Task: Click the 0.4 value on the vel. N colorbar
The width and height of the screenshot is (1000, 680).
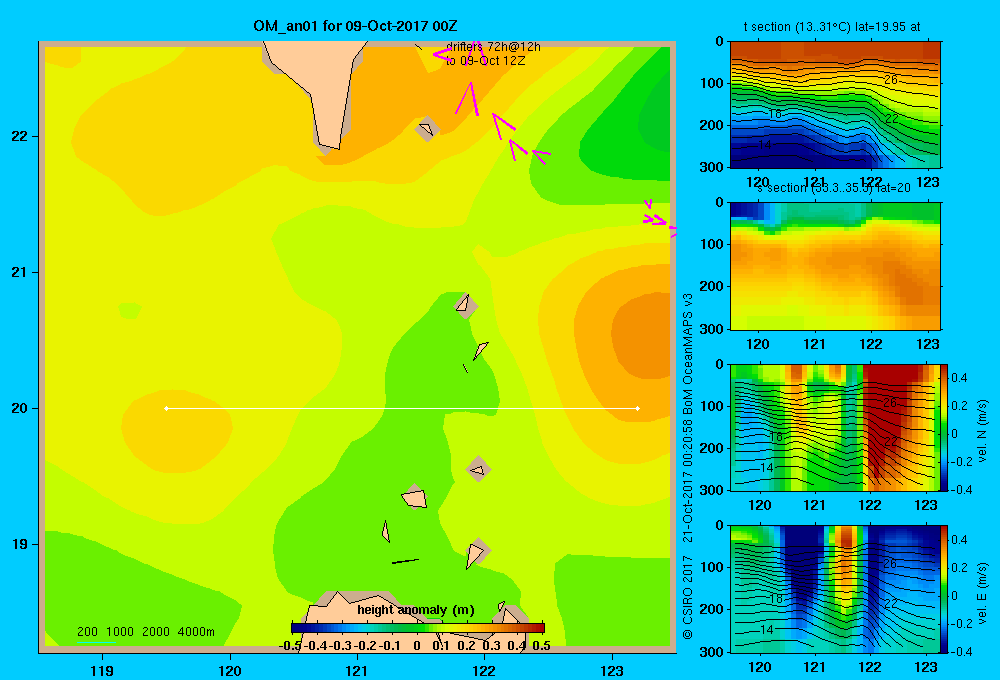Action: (x=959, y=378)
